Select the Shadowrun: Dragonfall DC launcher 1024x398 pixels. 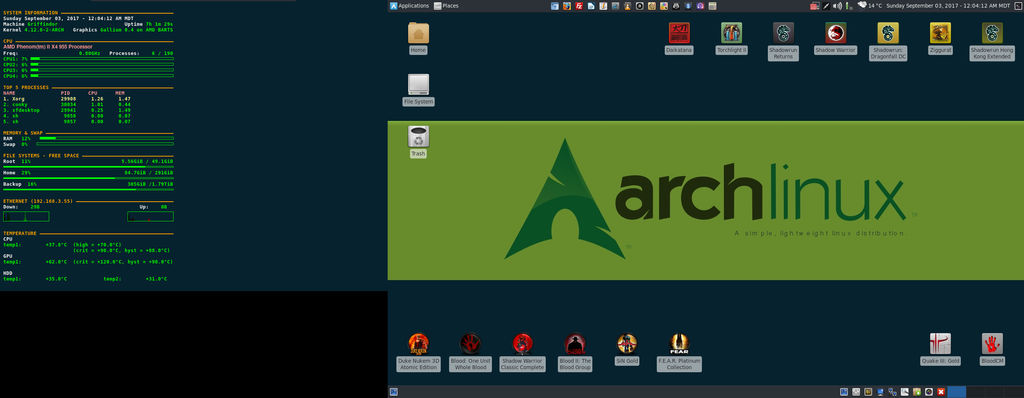point(888,41)
